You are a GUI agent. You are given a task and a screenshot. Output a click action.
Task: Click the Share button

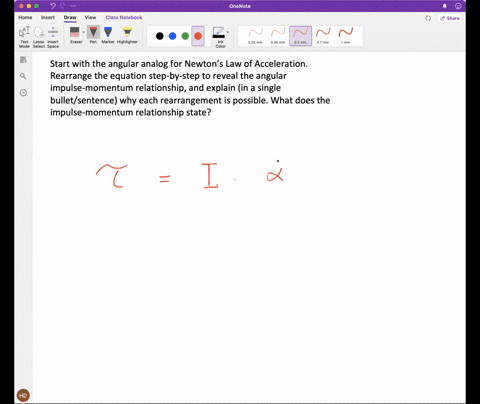click(450, 18)
